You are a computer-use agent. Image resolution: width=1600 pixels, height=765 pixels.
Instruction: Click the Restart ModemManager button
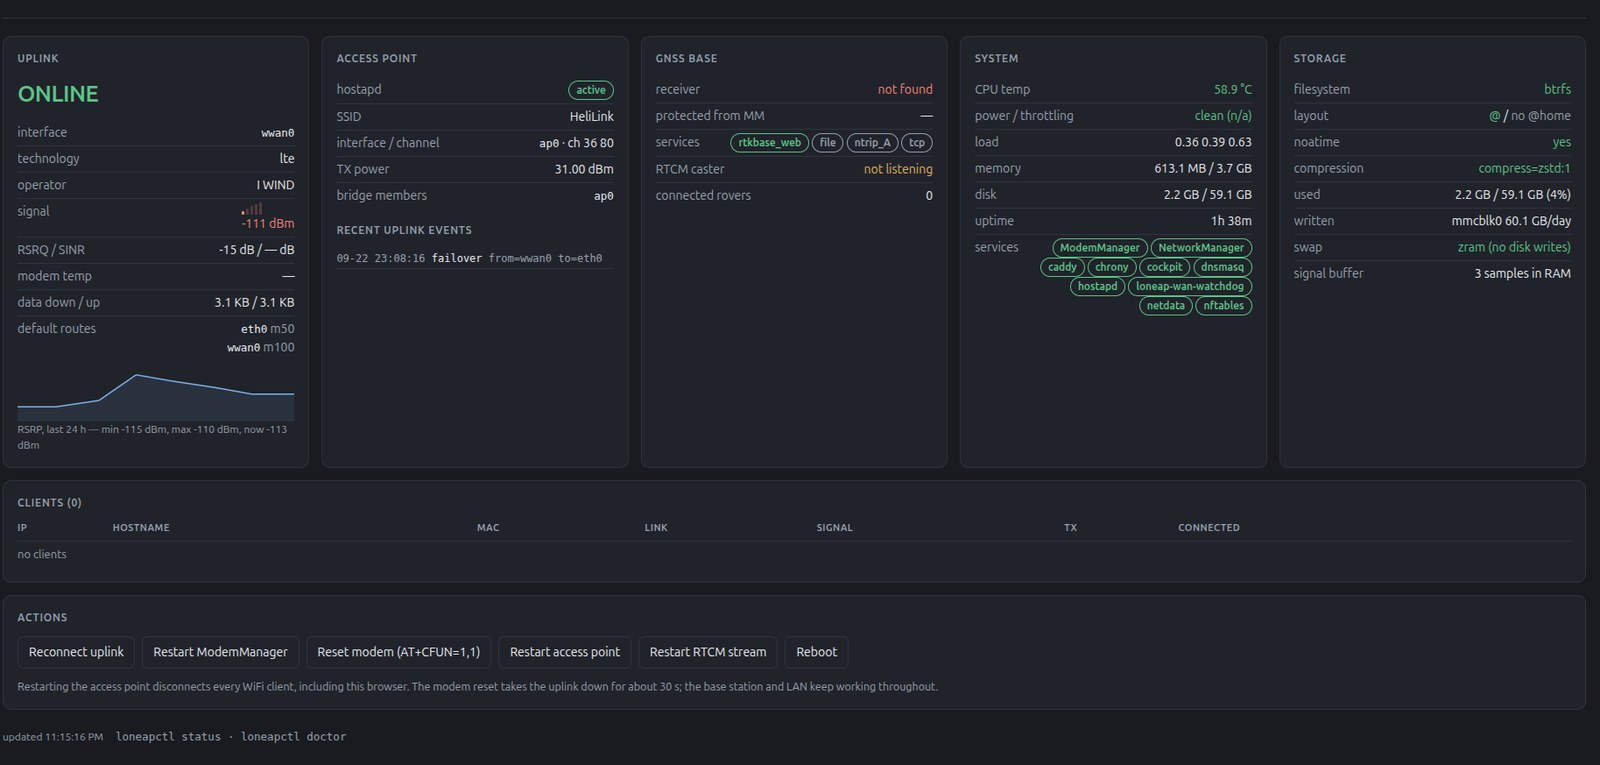(220, 652)
